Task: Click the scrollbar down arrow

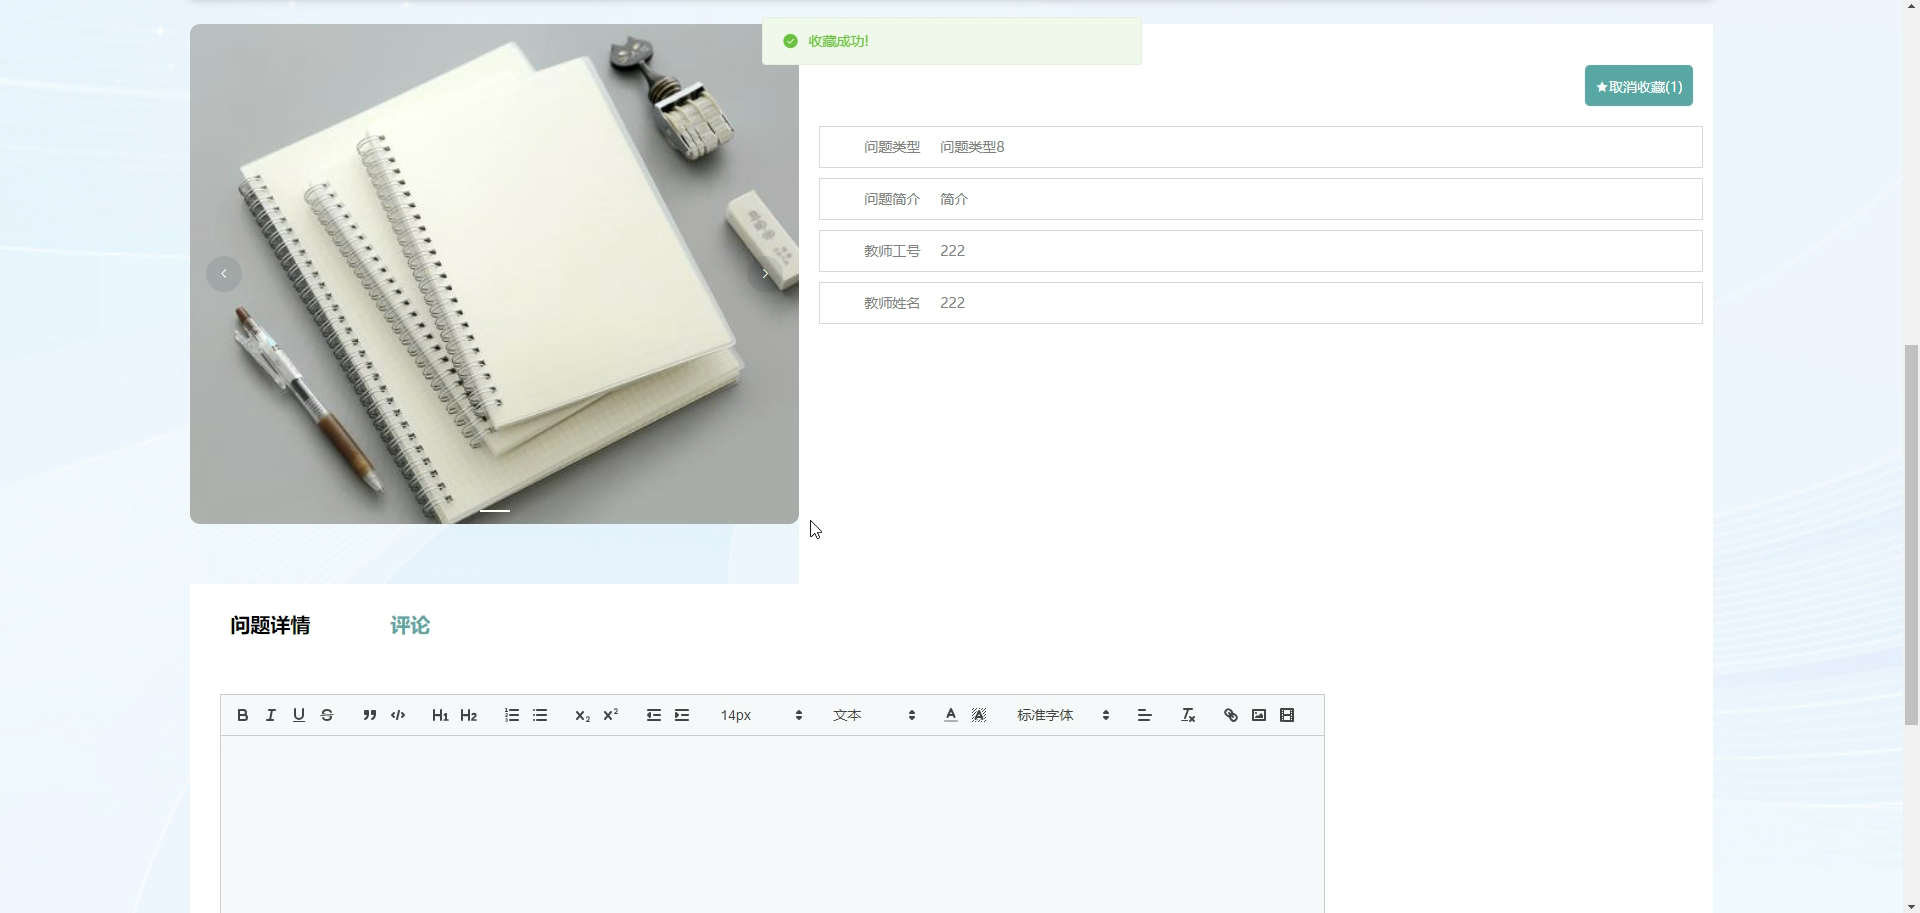Action: (x=1911, y=906)
